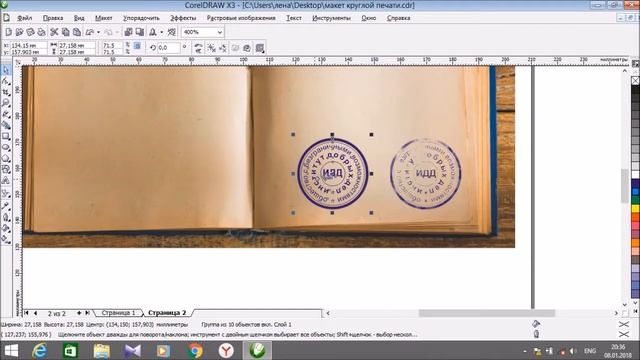Toggle the non-proportional scaling lock
This screenshot has width=640, height=360.
138,46
